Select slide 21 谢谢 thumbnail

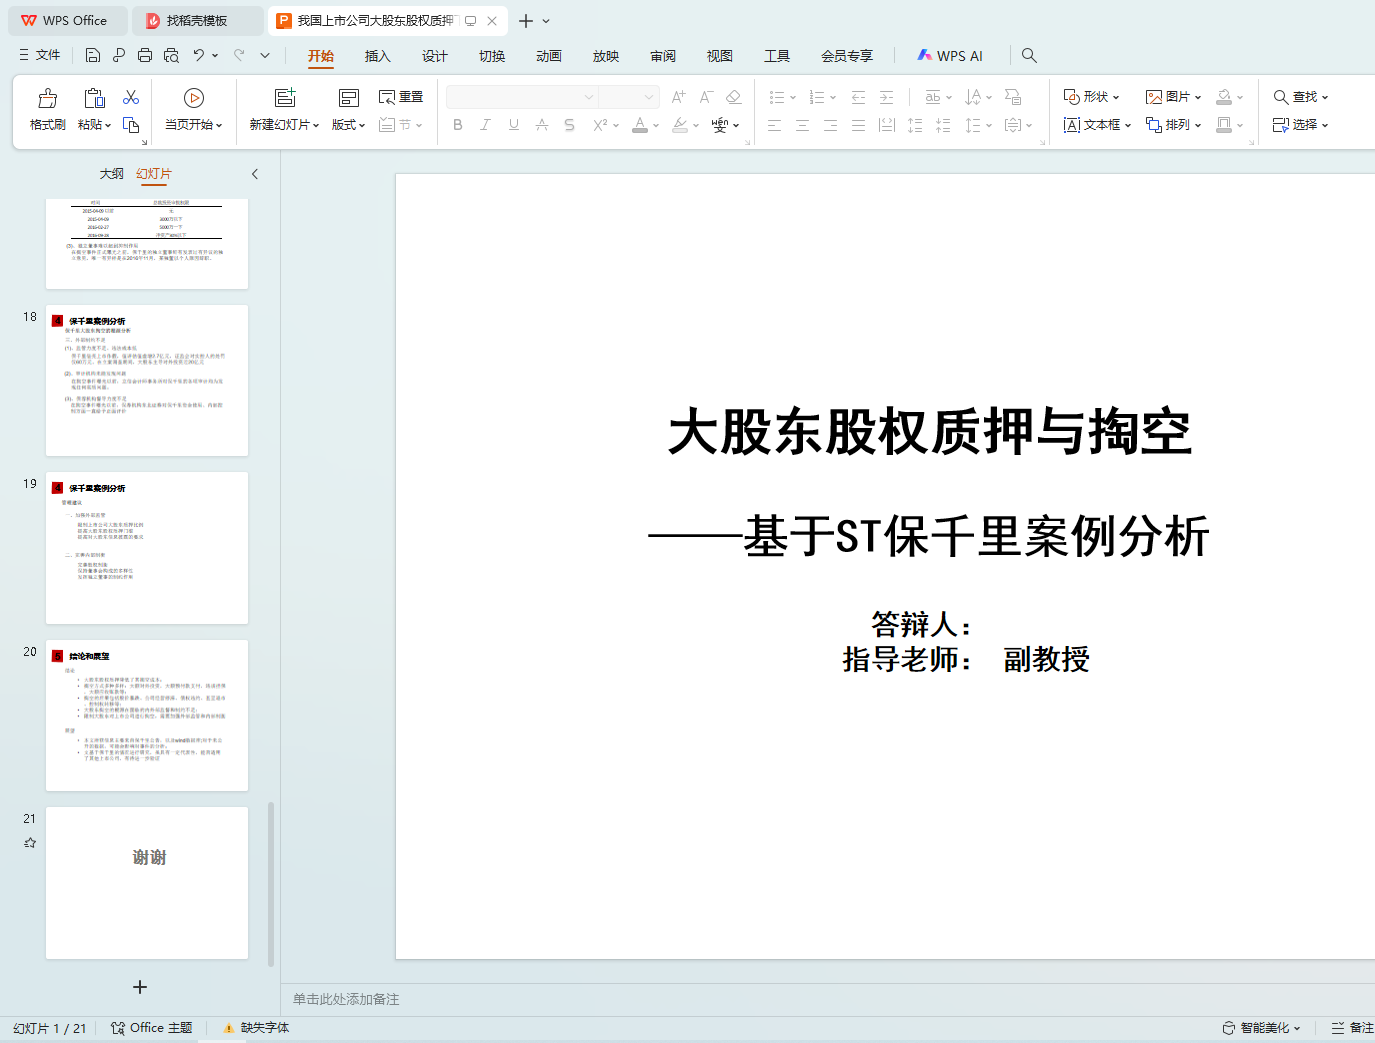tap(147, 883)
